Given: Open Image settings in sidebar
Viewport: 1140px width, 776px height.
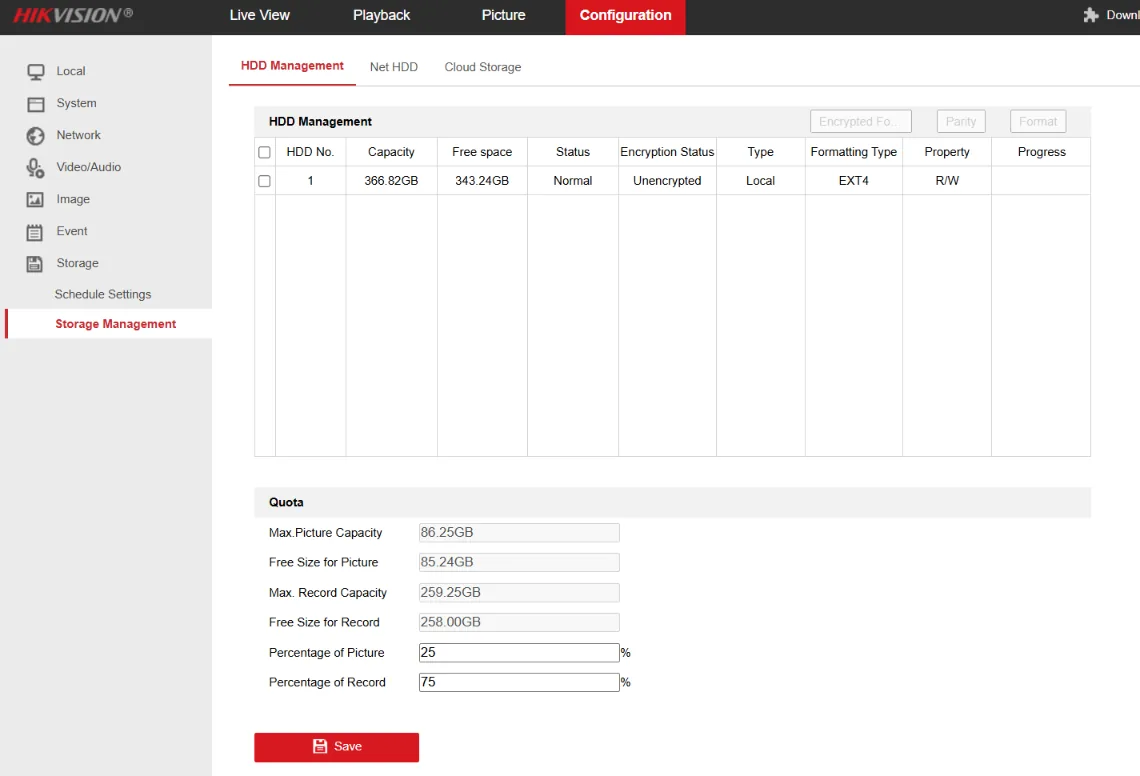Looking at the screenshot, I should tap(73, 199).
